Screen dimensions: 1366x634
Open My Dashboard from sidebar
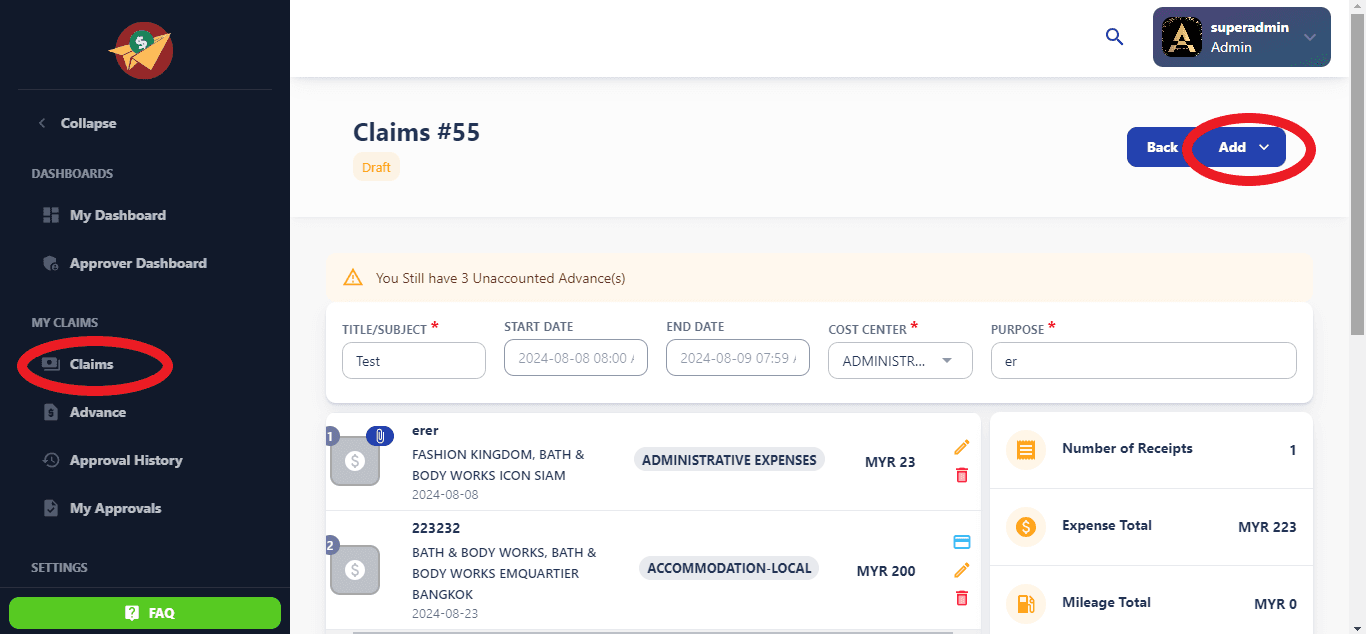click(x=117, y=215)
